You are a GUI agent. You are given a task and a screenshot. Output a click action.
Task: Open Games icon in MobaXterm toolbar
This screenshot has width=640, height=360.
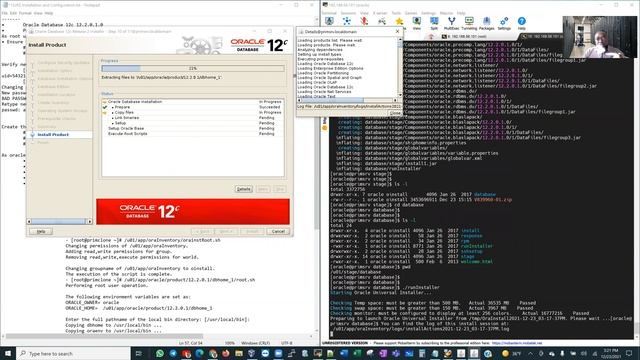point(382,22)
